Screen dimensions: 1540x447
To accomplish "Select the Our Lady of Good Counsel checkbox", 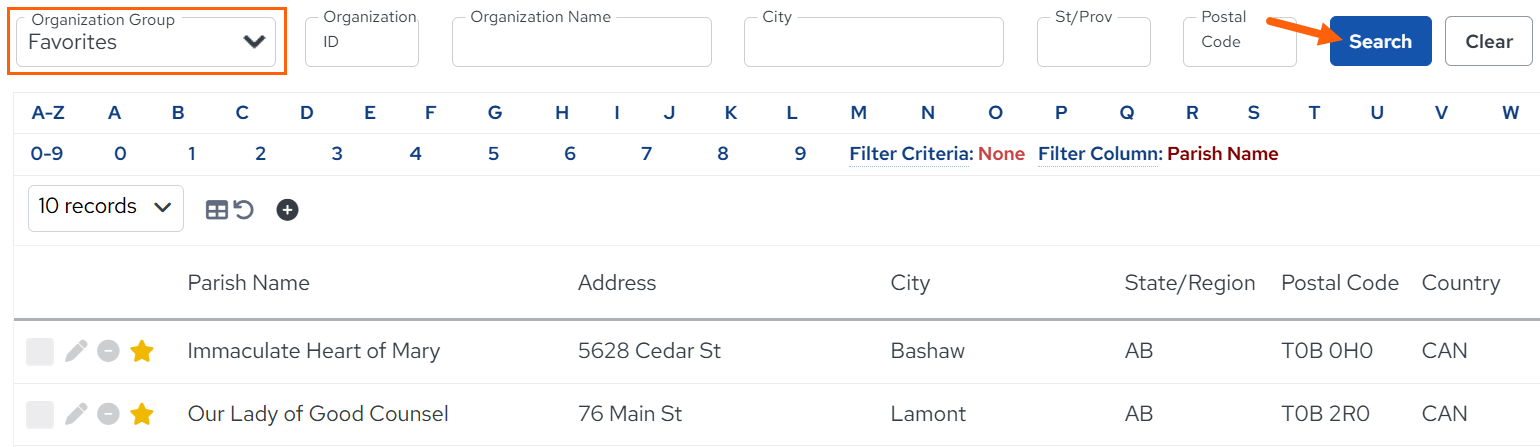I will tap(40, 414).
